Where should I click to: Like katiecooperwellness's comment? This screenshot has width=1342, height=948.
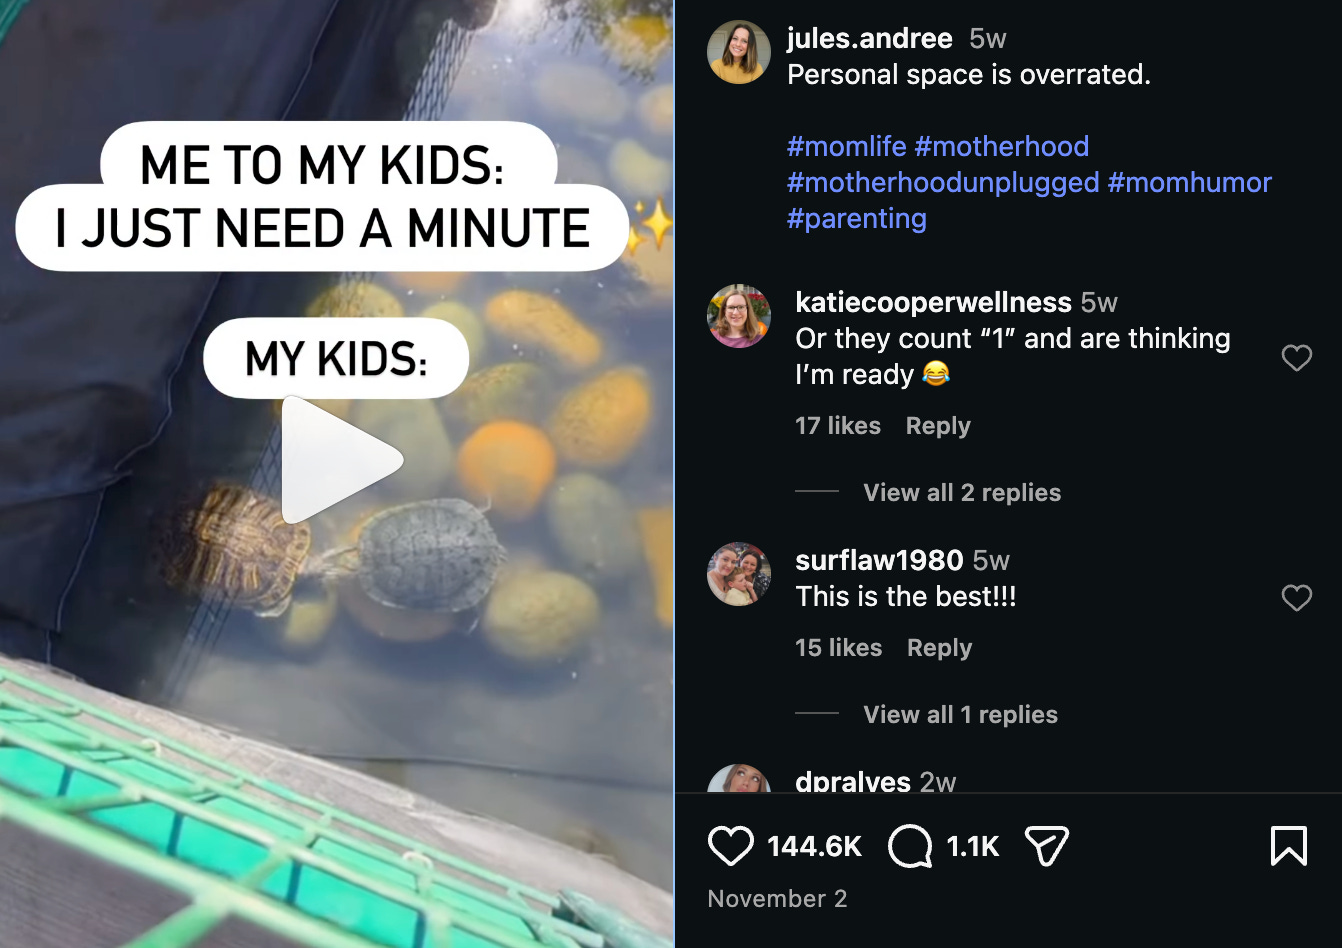1297,358
